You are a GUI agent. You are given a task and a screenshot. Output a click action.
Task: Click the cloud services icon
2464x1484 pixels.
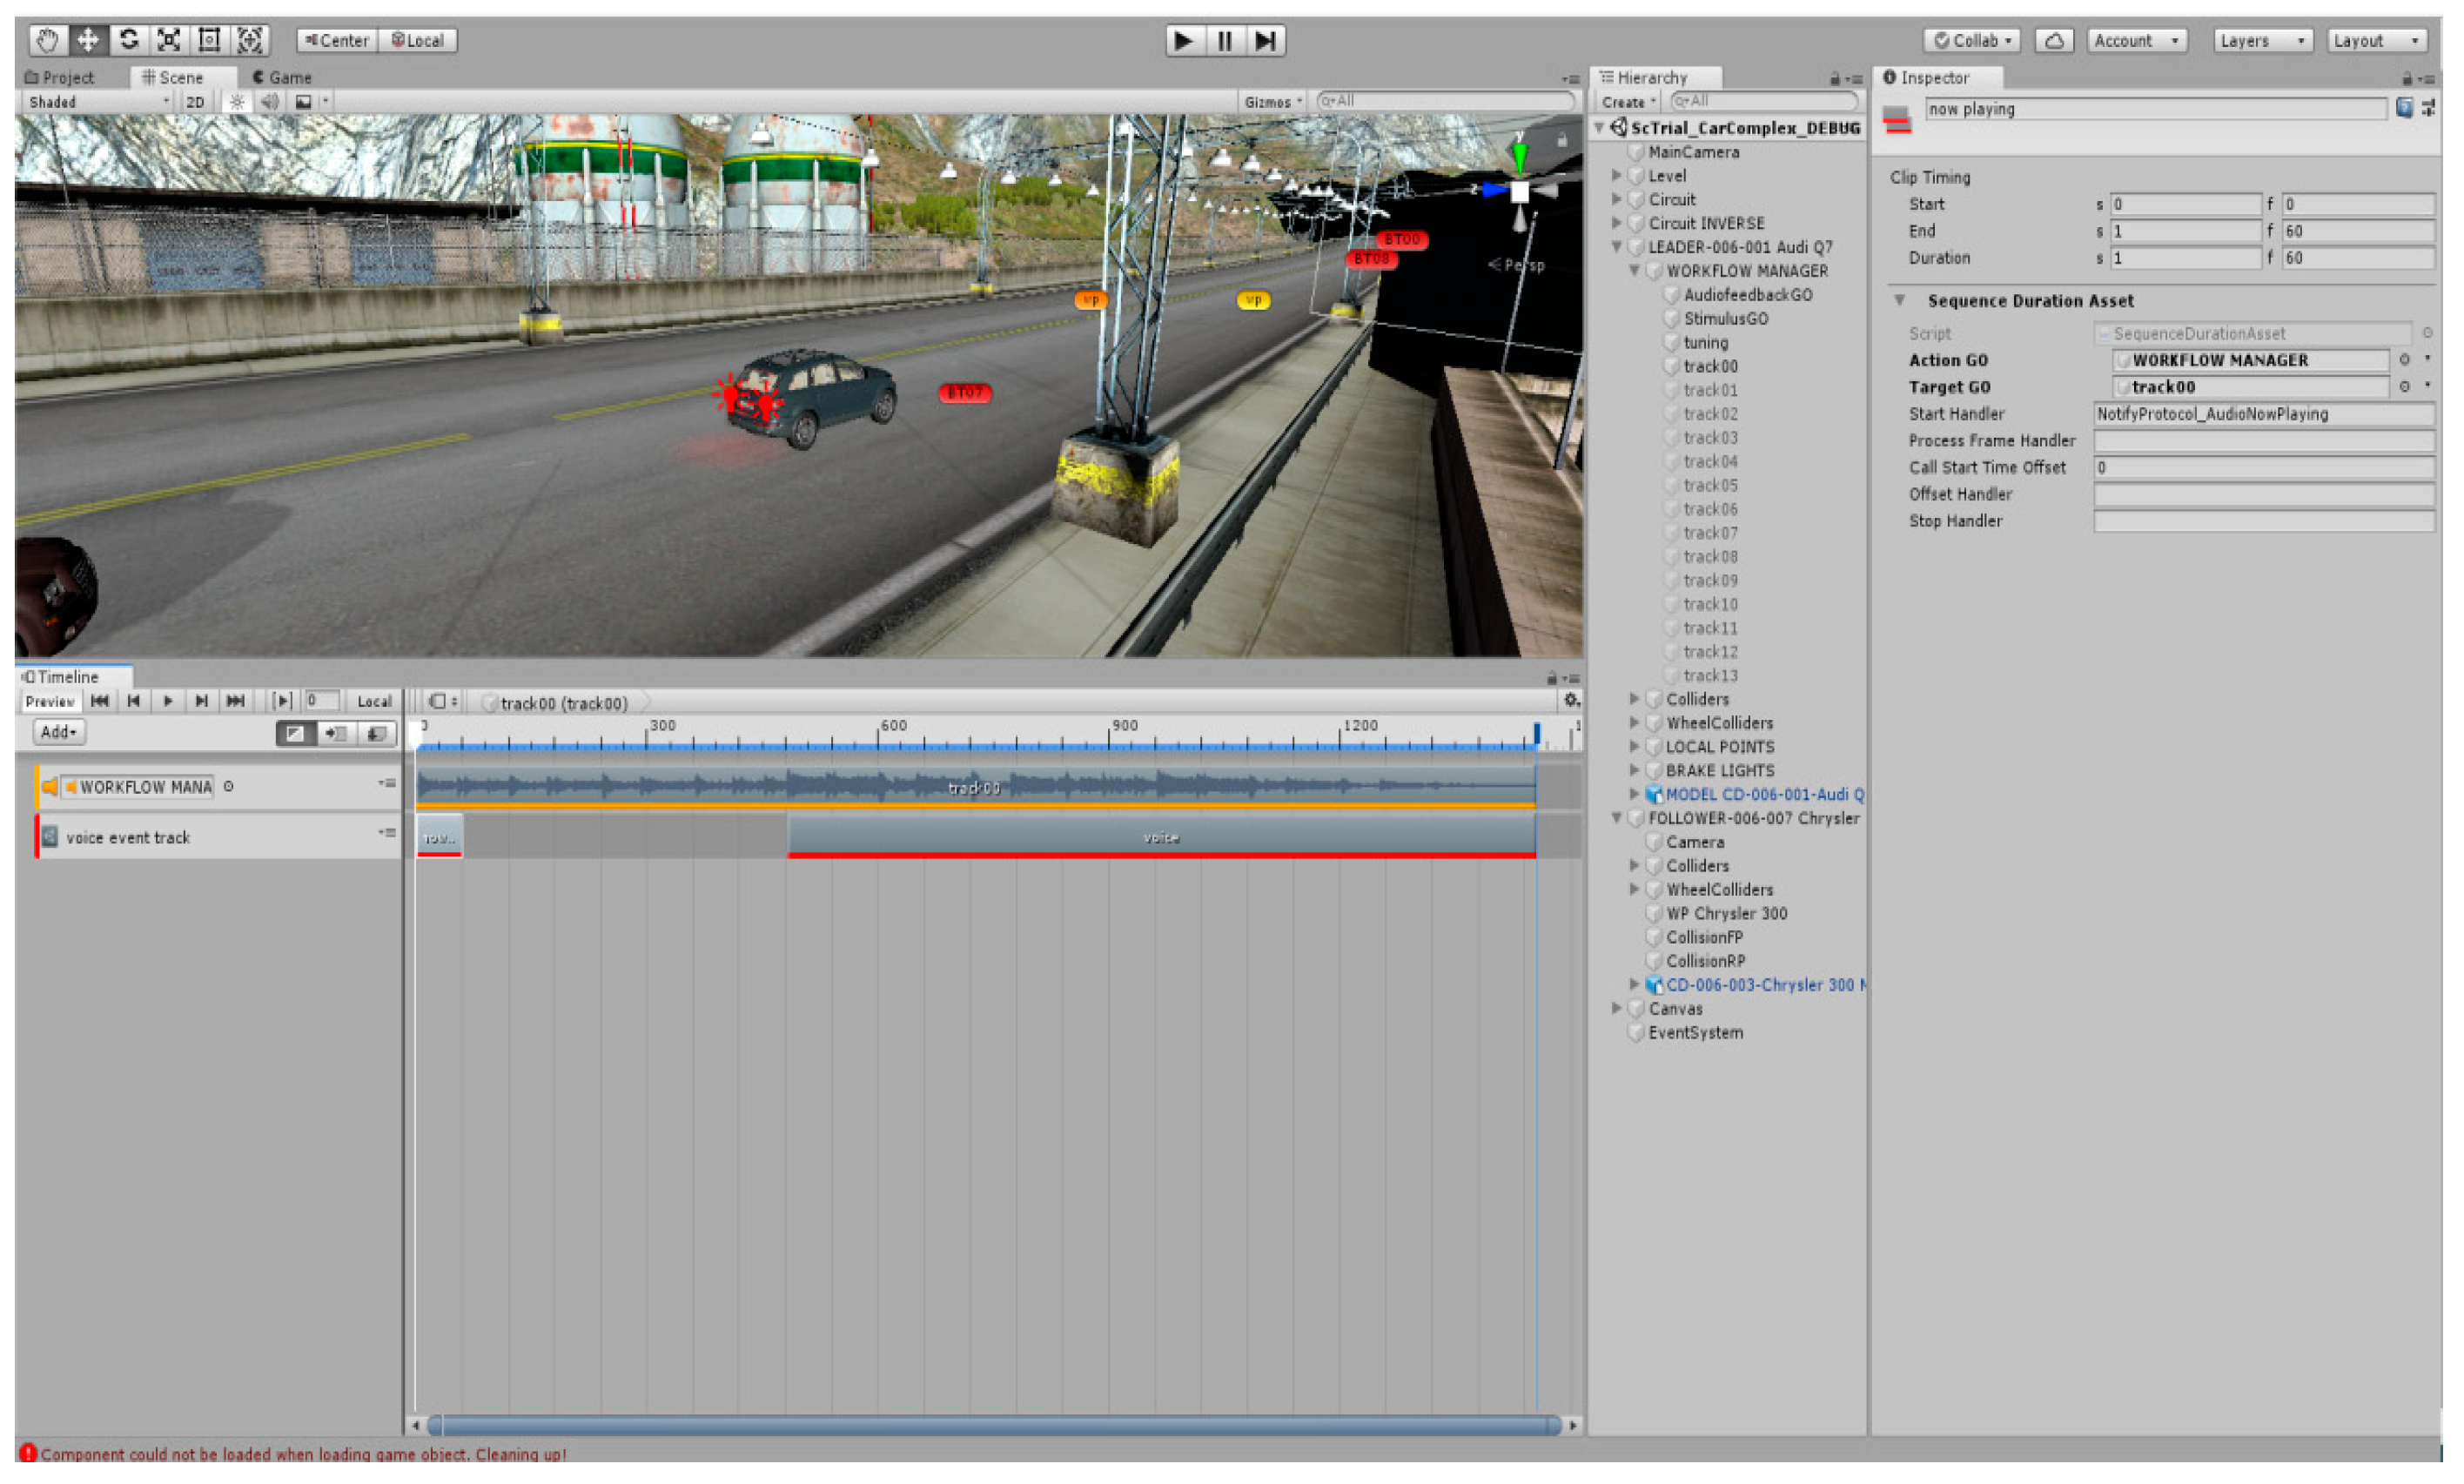2053,41
